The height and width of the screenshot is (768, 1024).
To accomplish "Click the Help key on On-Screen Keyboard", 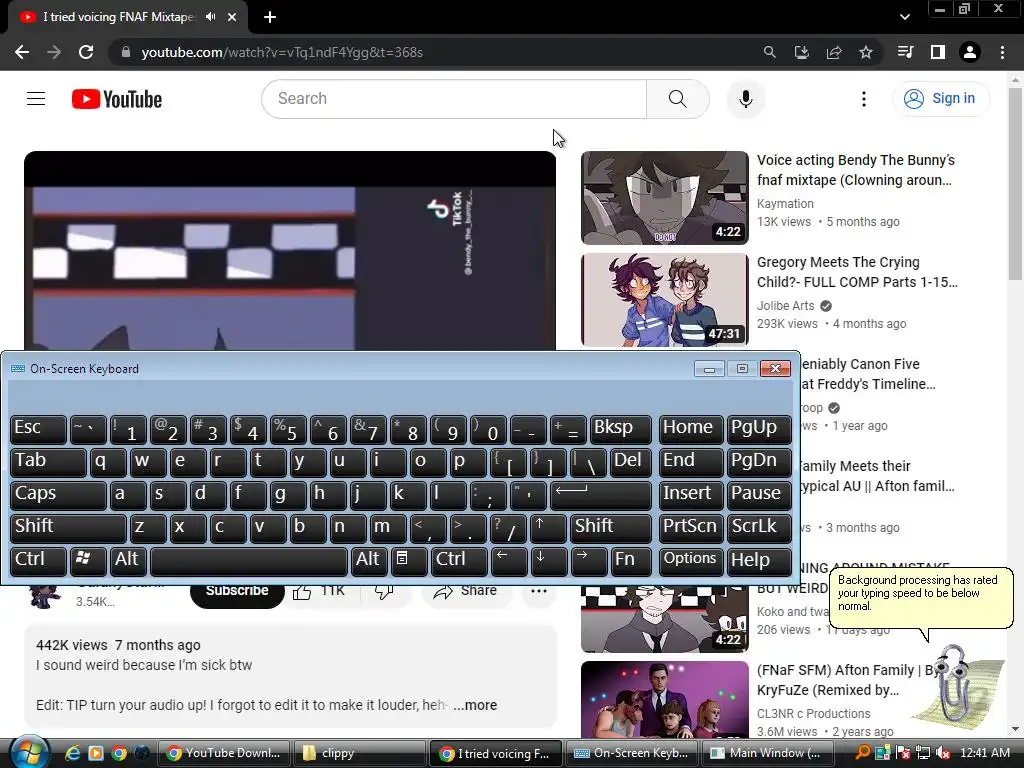I will (759, 560).
